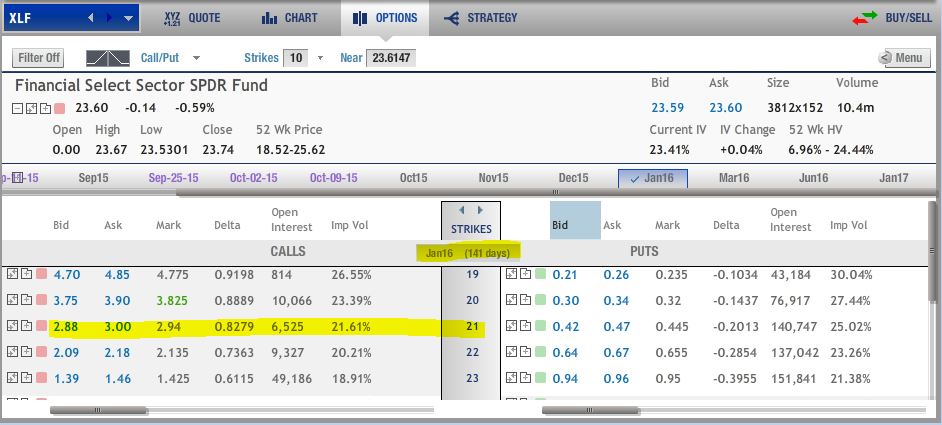Image resolution: width=942 pixels, height=425 pixels.
Task: Open trade ticket icon beside 23.60 last price
Action: point(31,109)
